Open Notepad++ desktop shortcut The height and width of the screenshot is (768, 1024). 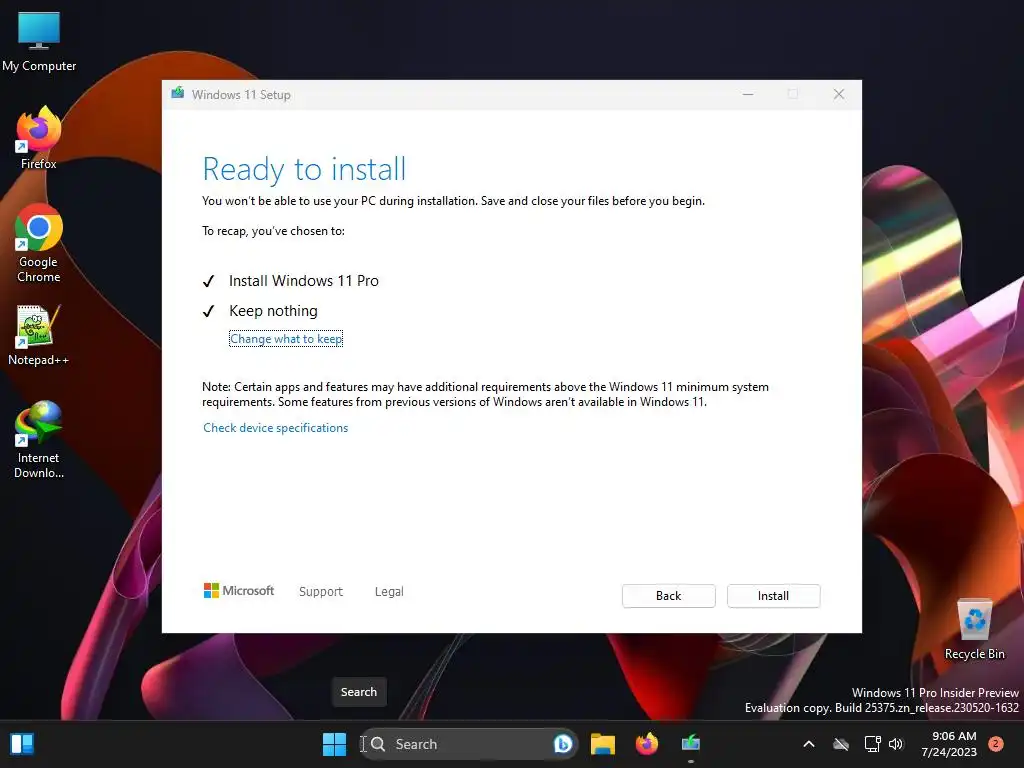pyautogui.click(x=39, y=334)
